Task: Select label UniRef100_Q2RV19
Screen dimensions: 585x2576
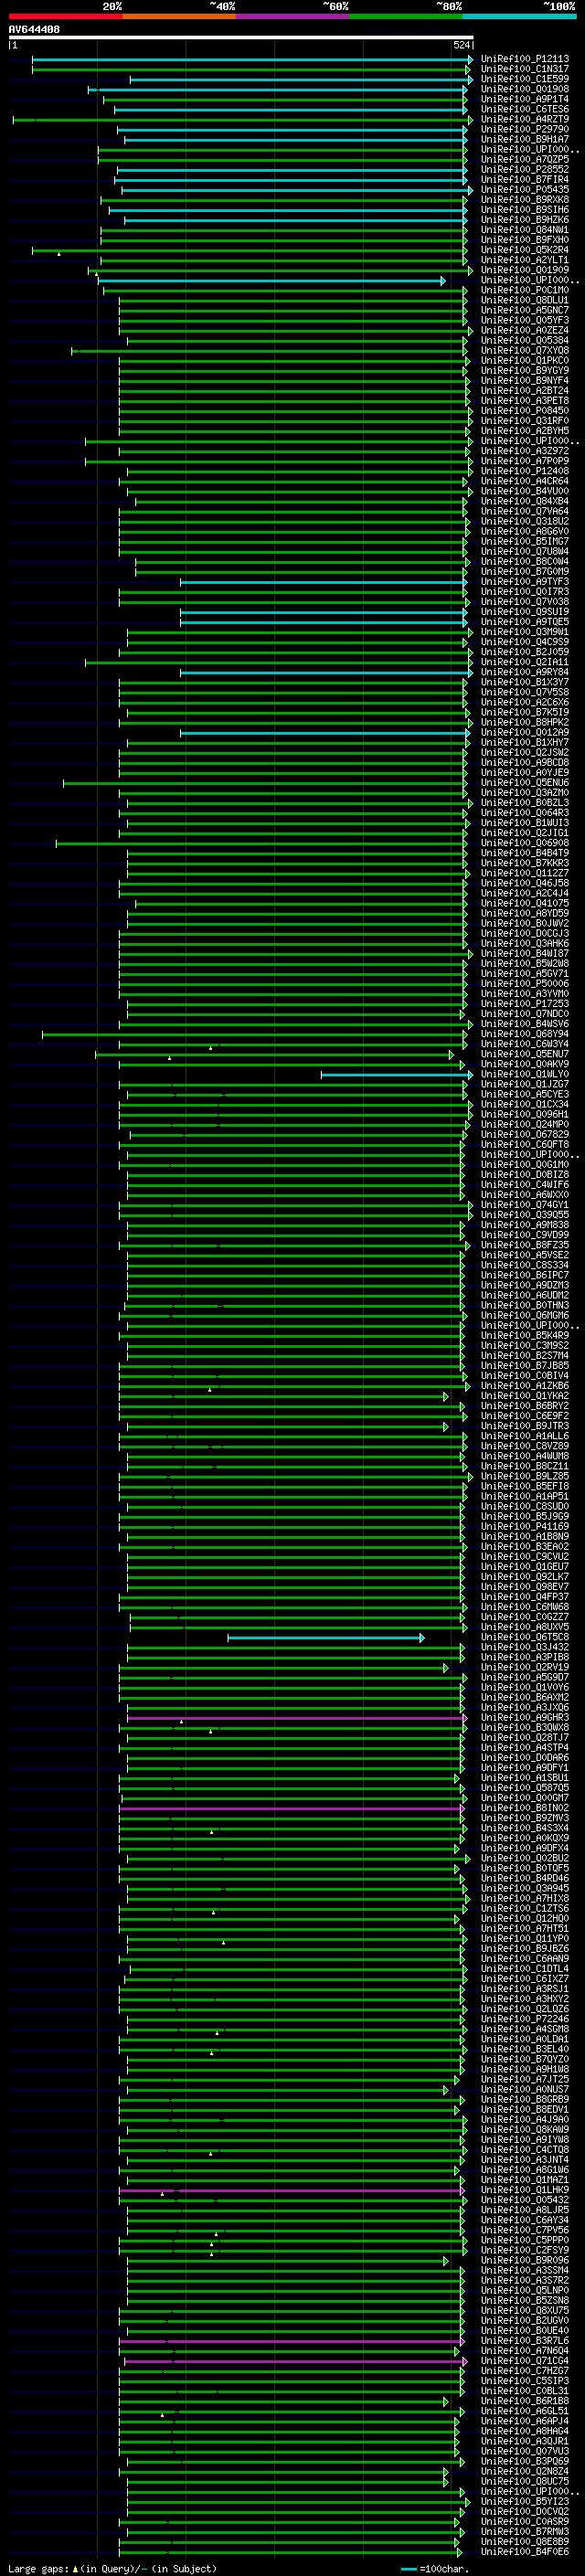Action: point(525,1668)
